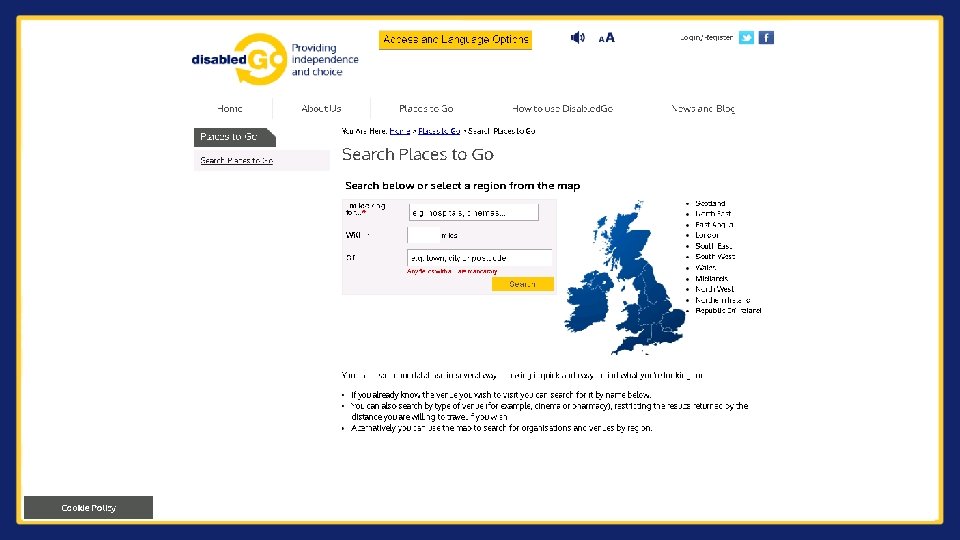Screen dimensions: 960x540
Task: Focus the town, city or postcode field
Action: click(x=479, y=258)
